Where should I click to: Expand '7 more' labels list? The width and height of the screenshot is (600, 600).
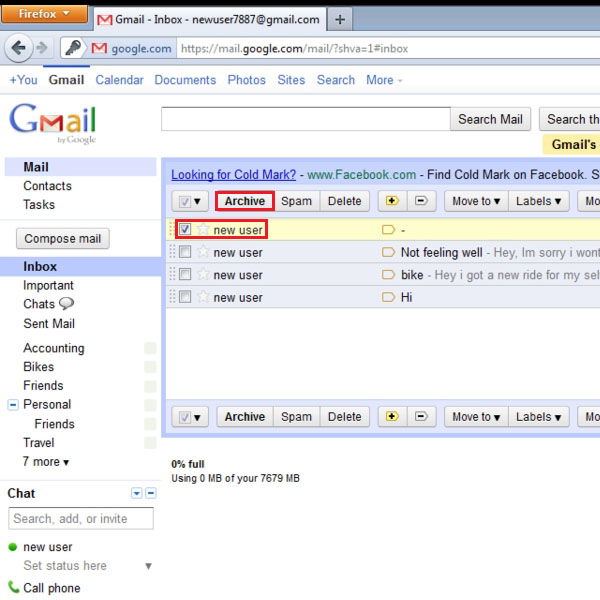(x=46, y=461)
